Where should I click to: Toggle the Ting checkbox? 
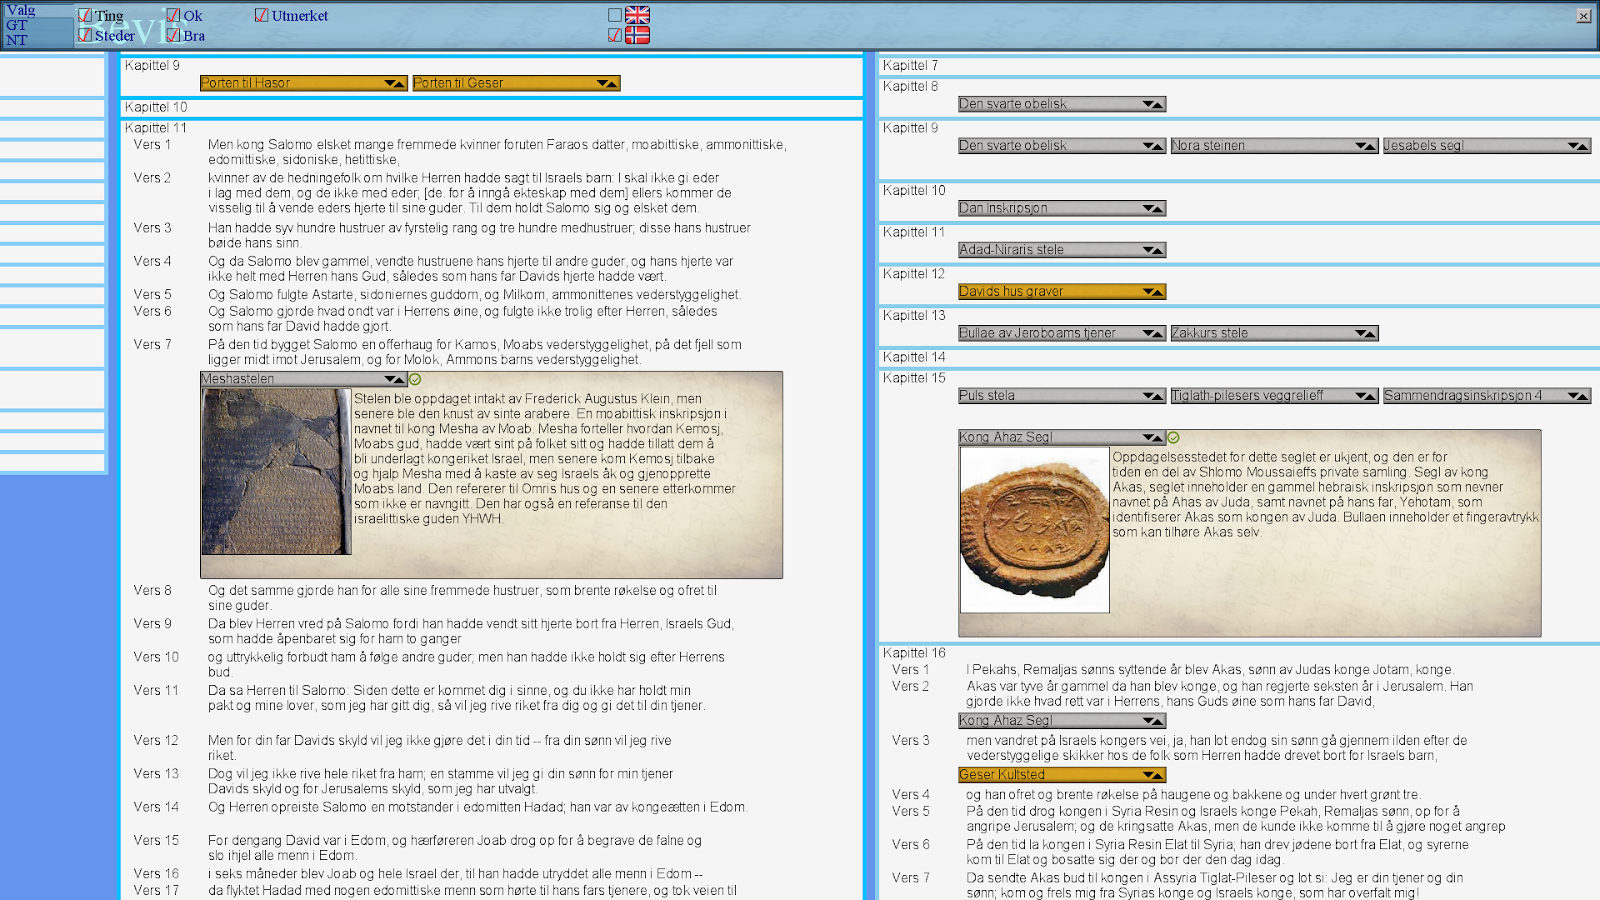86,16
